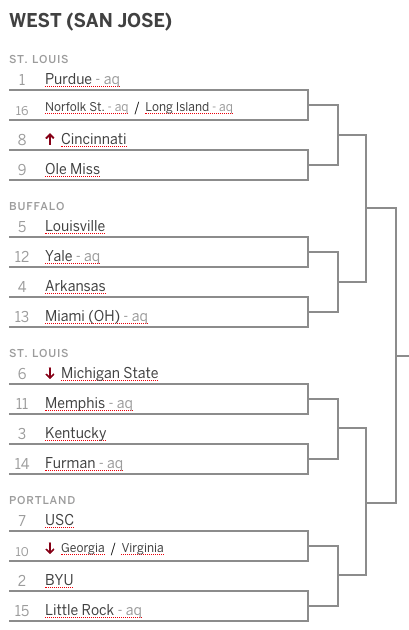
Task: Click the Michigan State team link
Action: coord(110,373)
